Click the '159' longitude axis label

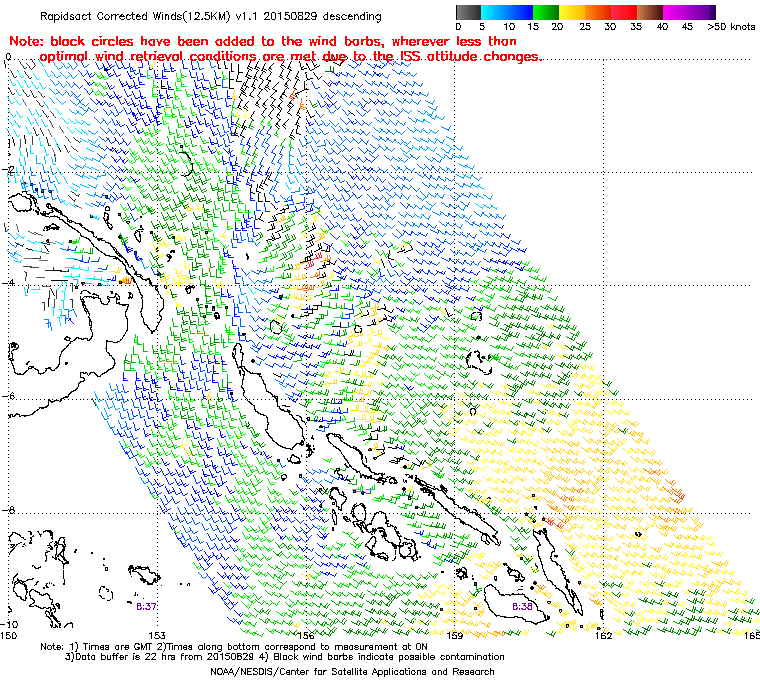(455, 635)
